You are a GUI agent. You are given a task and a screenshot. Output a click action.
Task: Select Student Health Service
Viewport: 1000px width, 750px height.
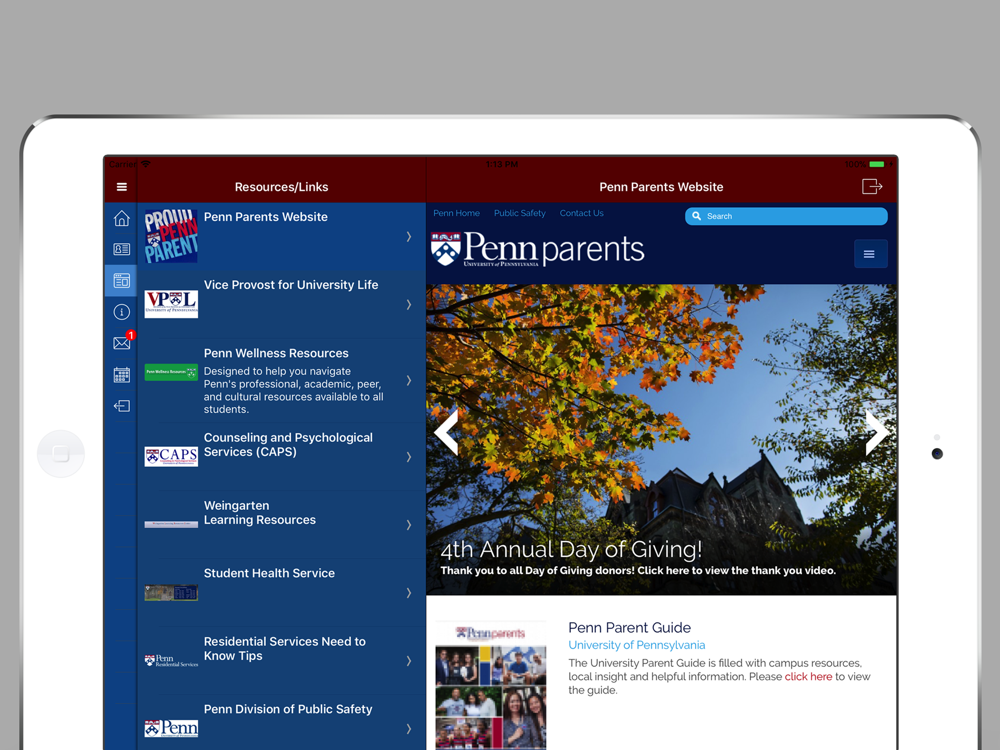pos(281,593)
